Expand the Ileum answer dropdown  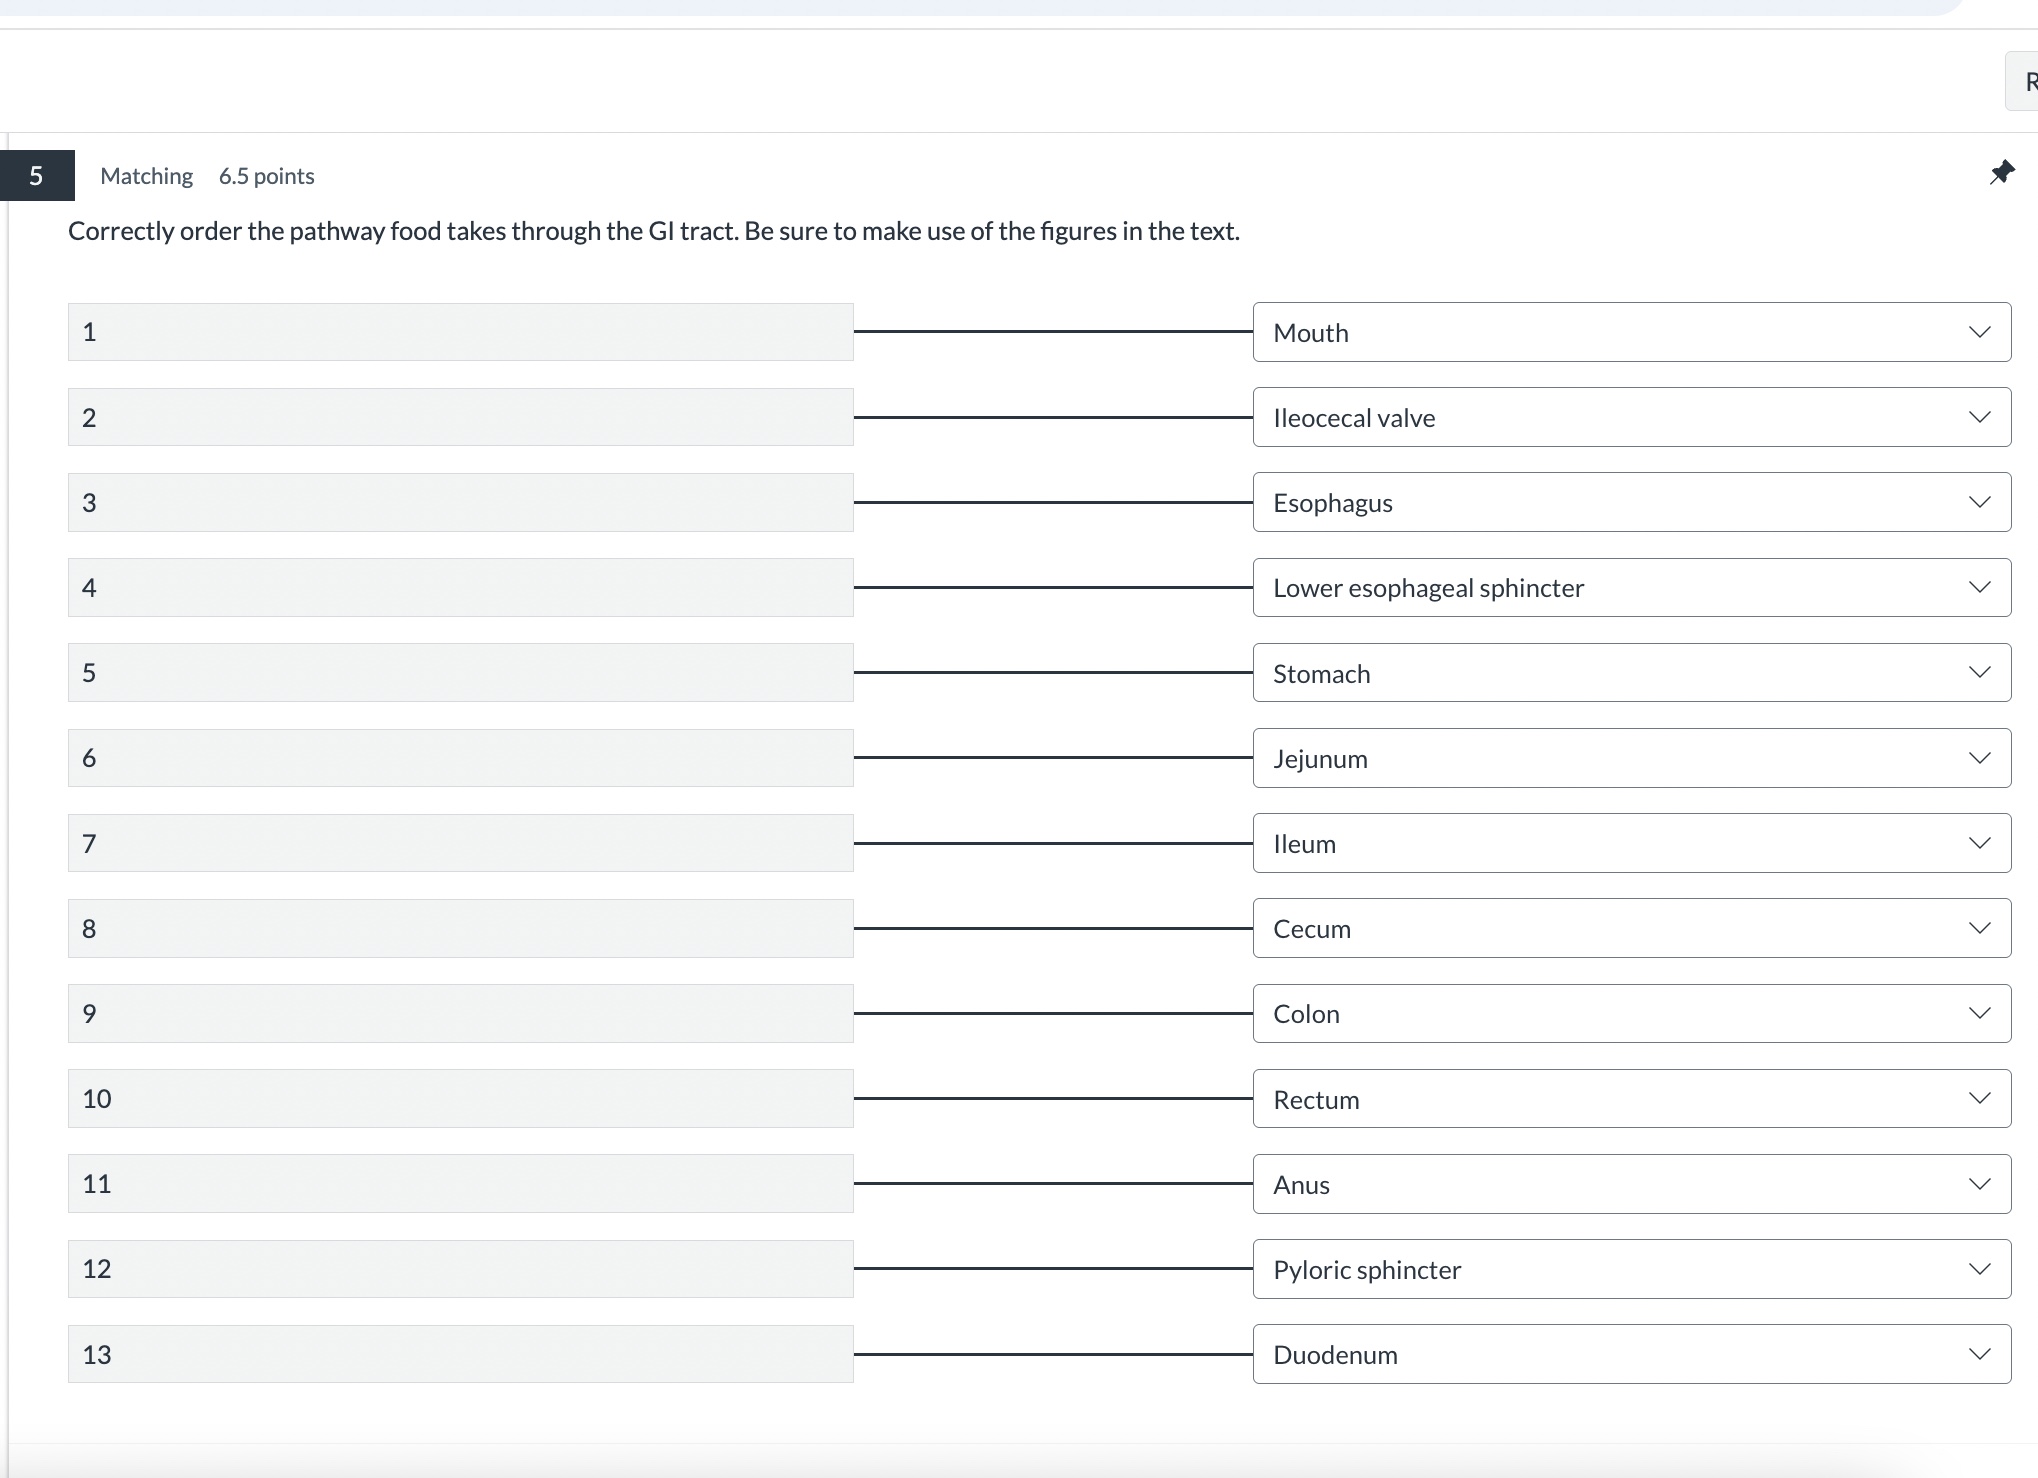coord(1980,842)
